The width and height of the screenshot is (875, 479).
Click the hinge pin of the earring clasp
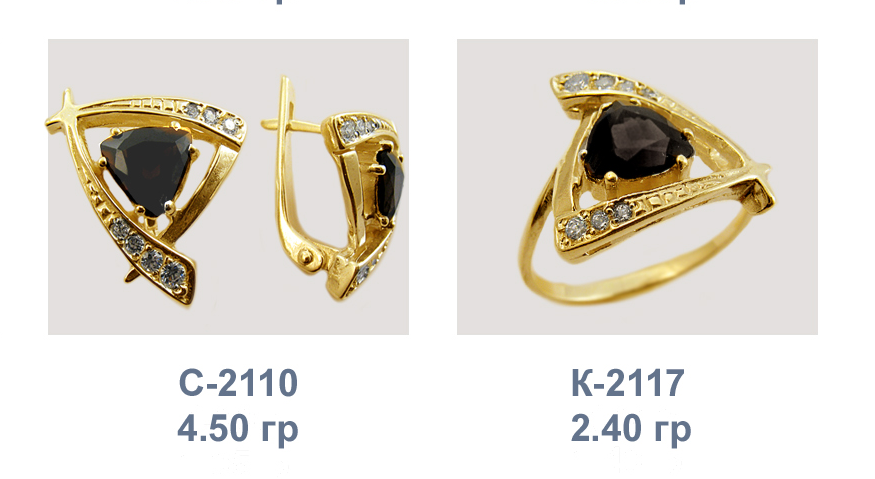point(306,256)
